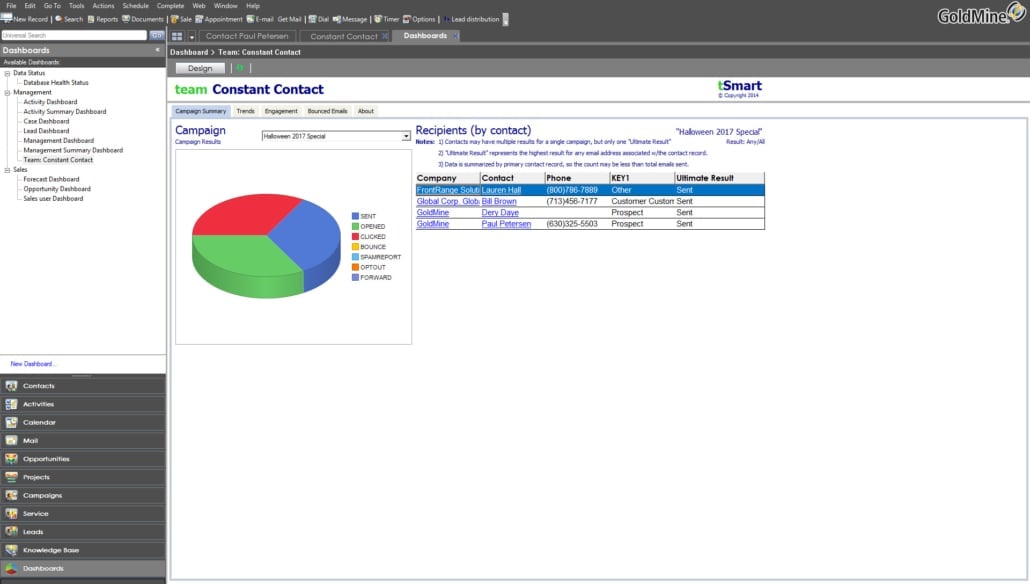The width and height of the screenshot is (1030, 584).
Task: Open the dropdown arrow beside the grid icon
Action: (192, 37)
